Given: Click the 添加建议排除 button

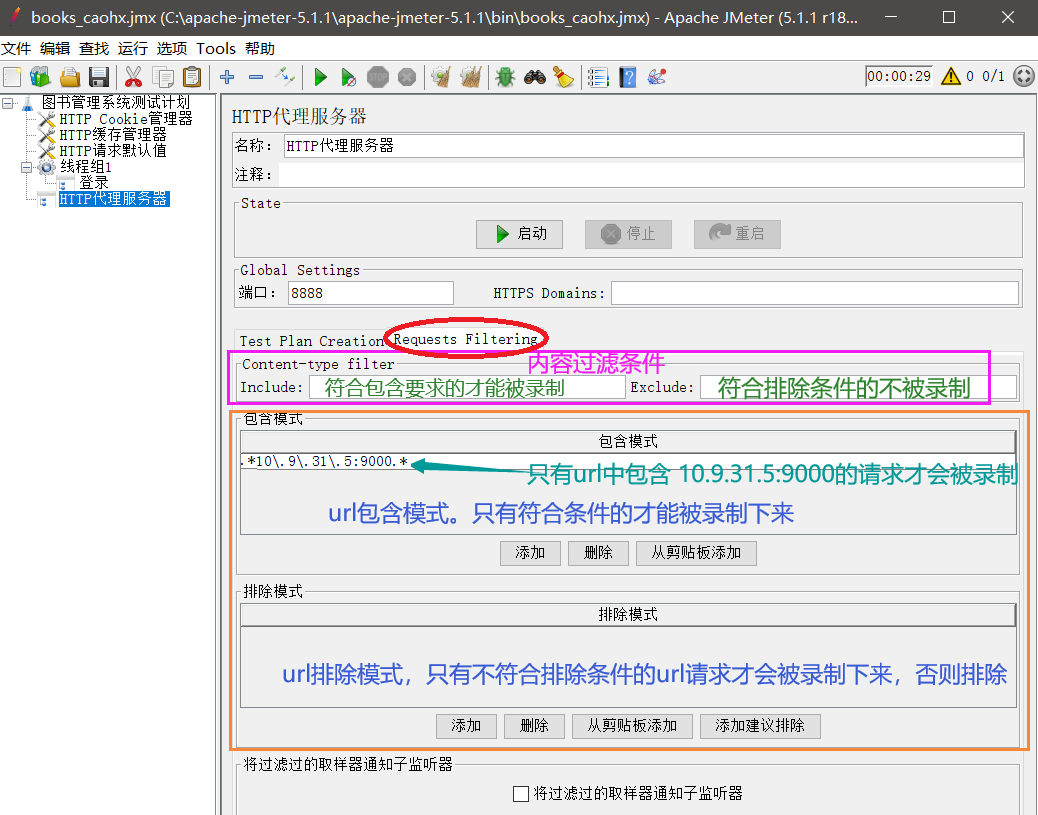Looking at the screenshot, I should (x=760, y=725).
